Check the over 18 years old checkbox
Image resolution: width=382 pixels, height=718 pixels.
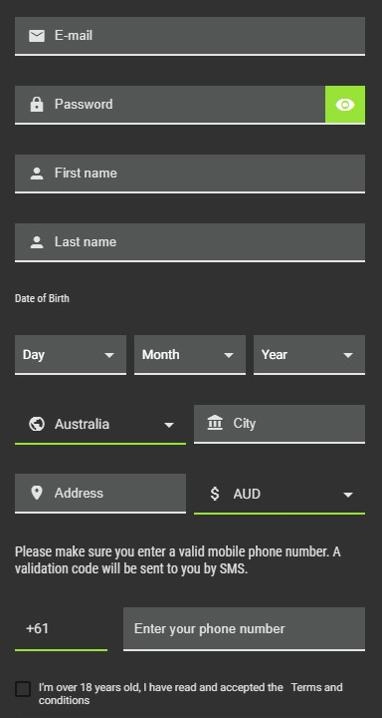point(23,689)
